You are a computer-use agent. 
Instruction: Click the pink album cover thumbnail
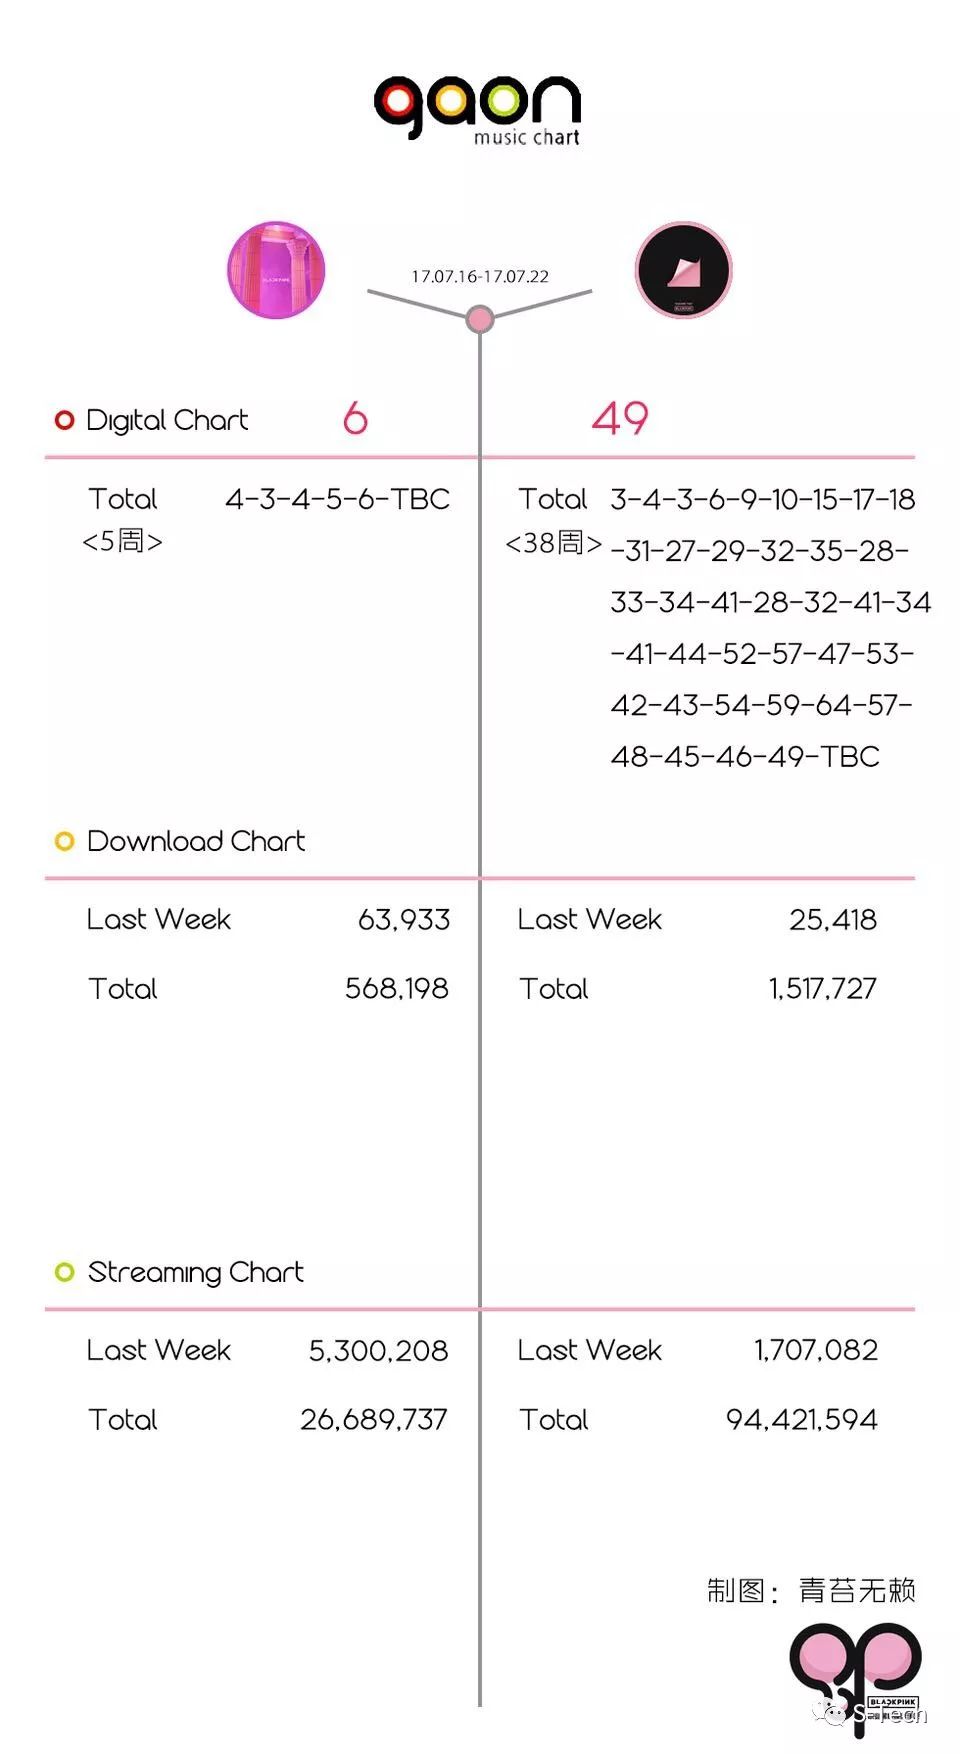pyautogui.click(x=276, y=270)
